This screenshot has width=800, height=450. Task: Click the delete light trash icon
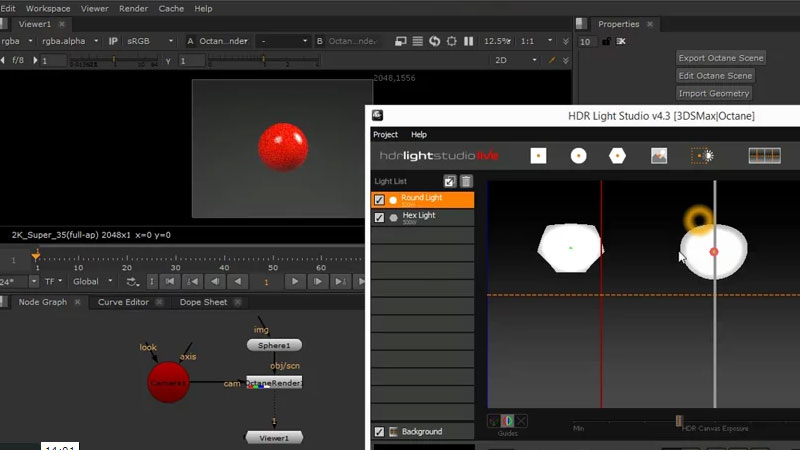[x=466, y=181]
